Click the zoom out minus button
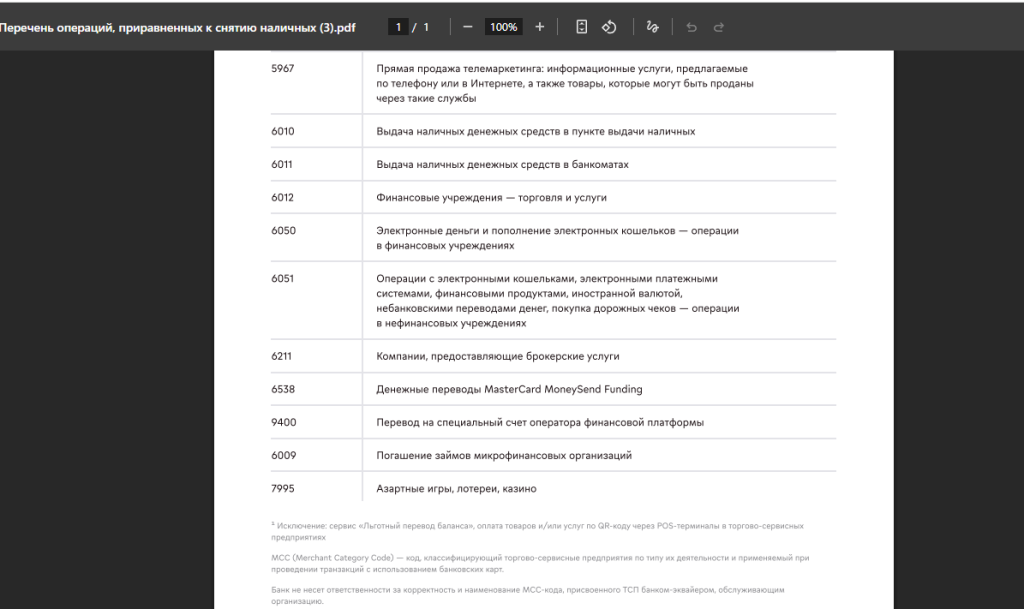The image size is (1024, 609). [467, 27]
